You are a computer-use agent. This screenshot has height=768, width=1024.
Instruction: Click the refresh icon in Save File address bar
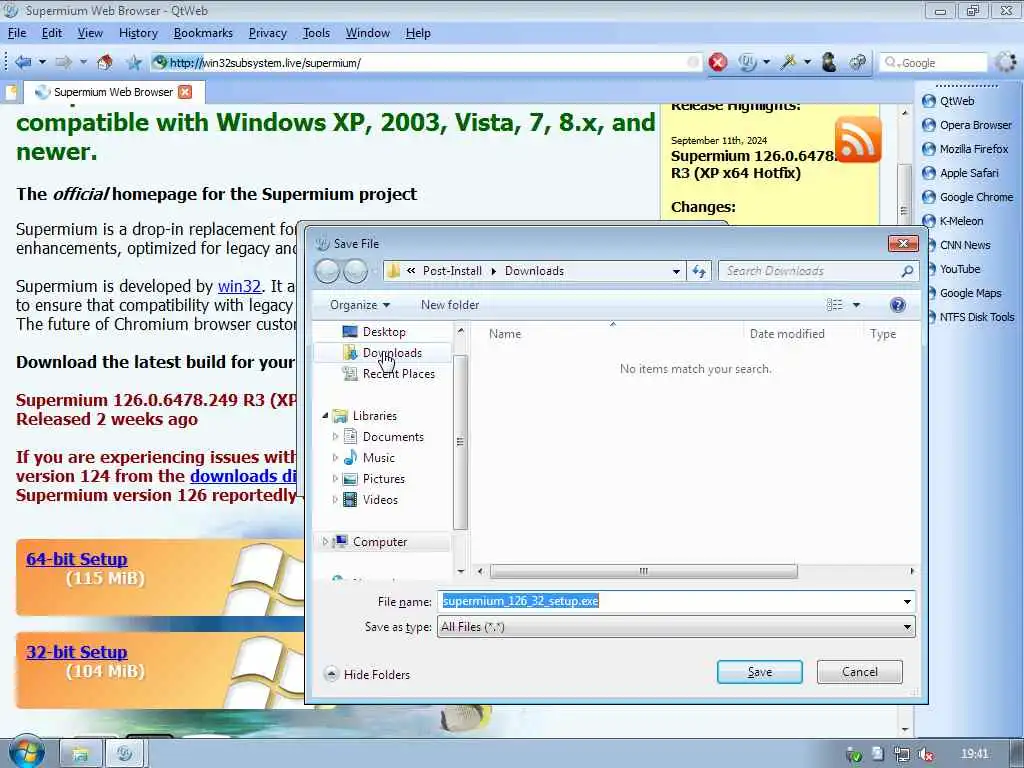(699, 271)
